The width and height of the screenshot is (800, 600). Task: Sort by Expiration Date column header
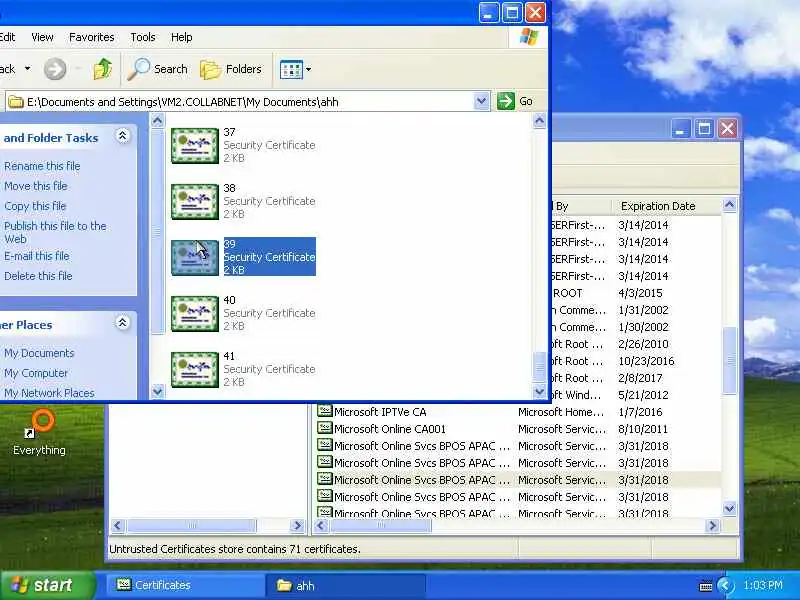665,206
